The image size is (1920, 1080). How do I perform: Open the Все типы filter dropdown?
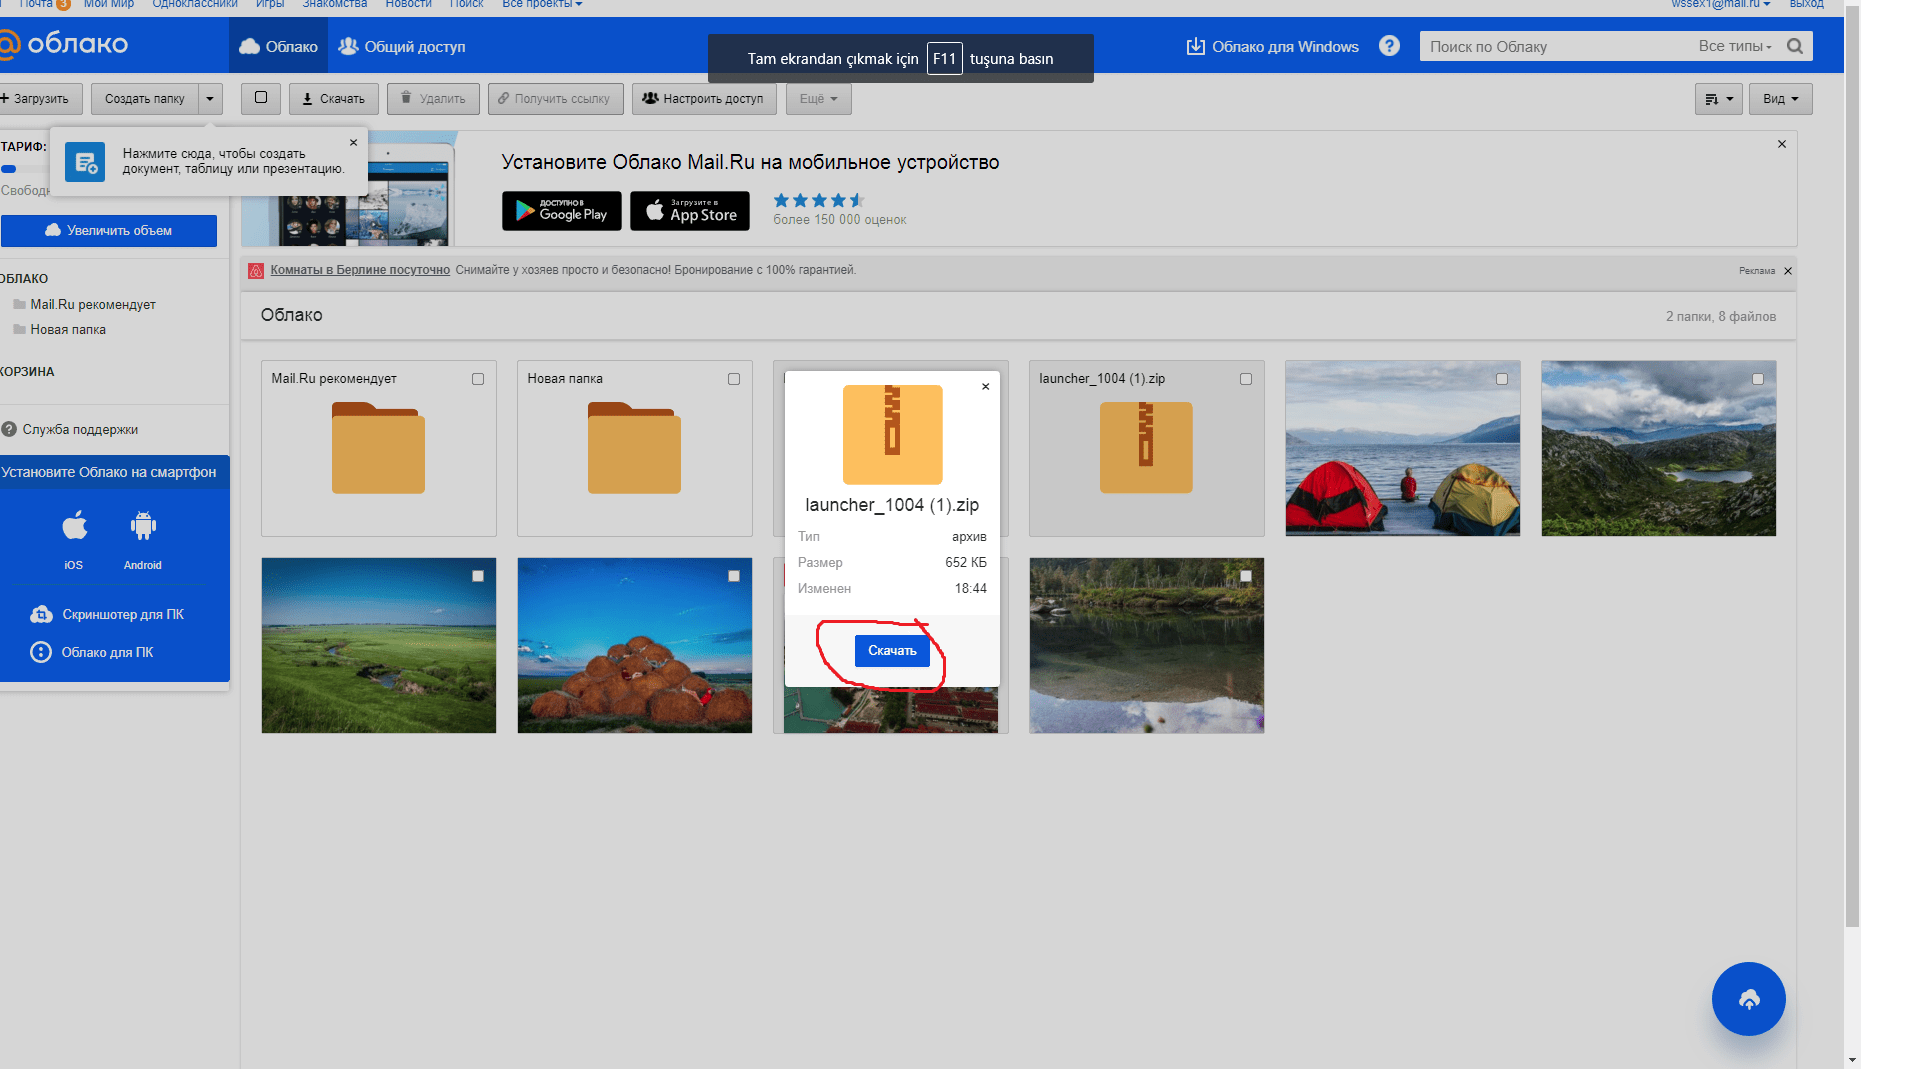pos(1735,46)
